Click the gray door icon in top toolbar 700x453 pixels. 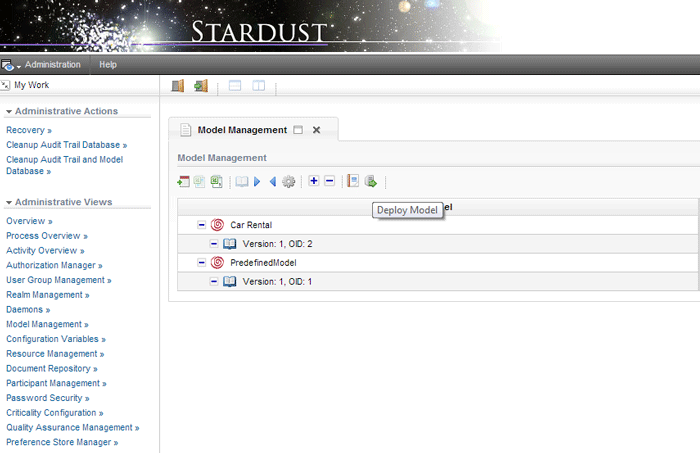[x=178, y=86]
